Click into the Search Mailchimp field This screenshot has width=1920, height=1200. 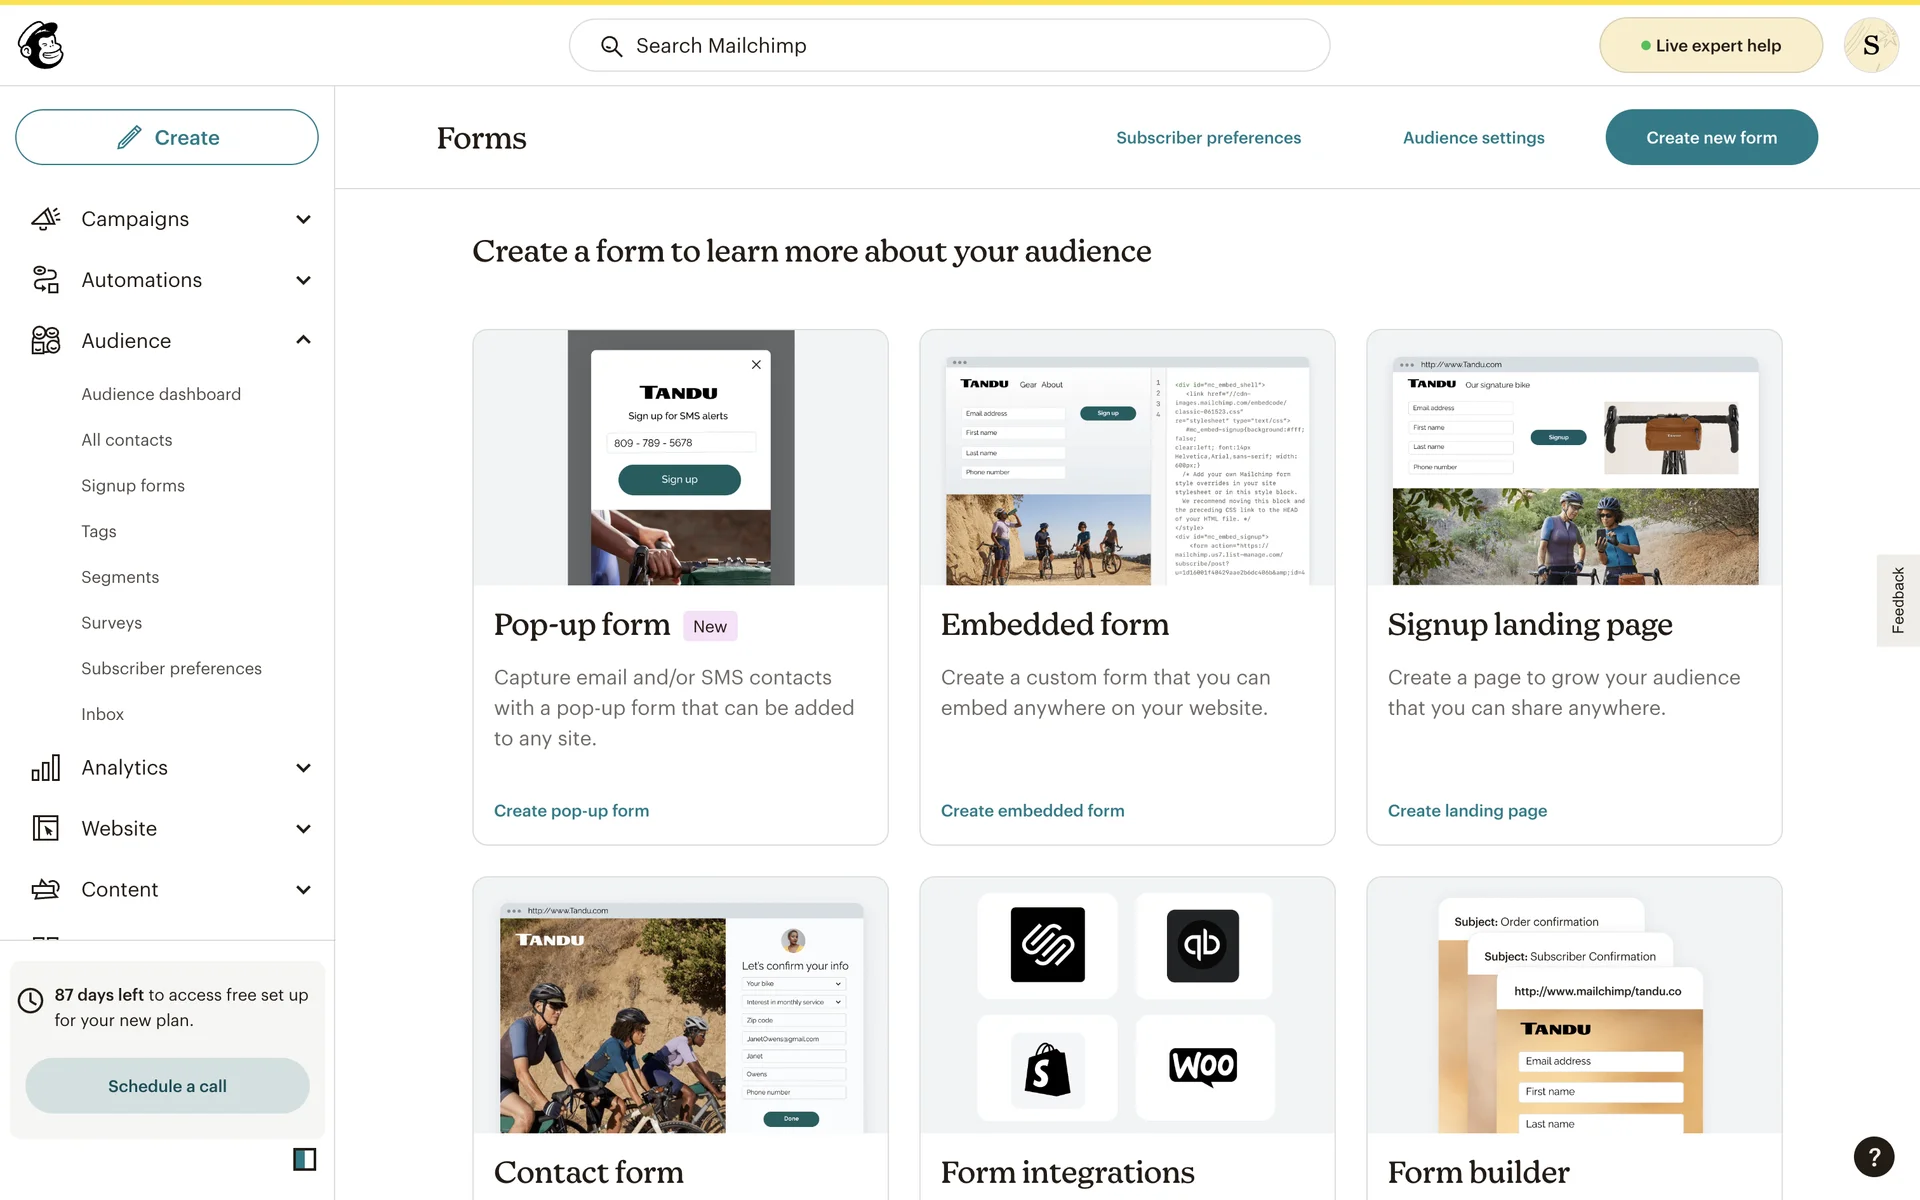(x=950, y=46)
